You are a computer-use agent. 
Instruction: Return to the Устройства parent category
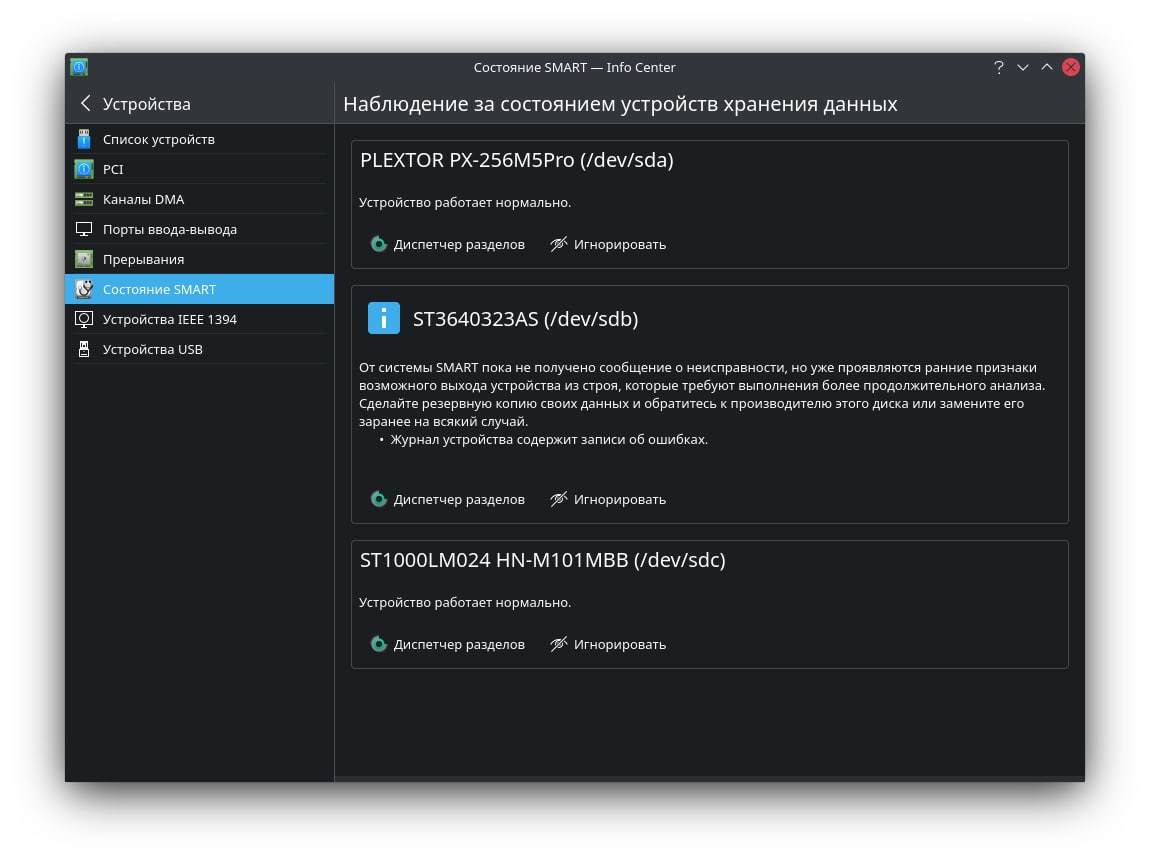pyautogui.click(x=146, y=104)
